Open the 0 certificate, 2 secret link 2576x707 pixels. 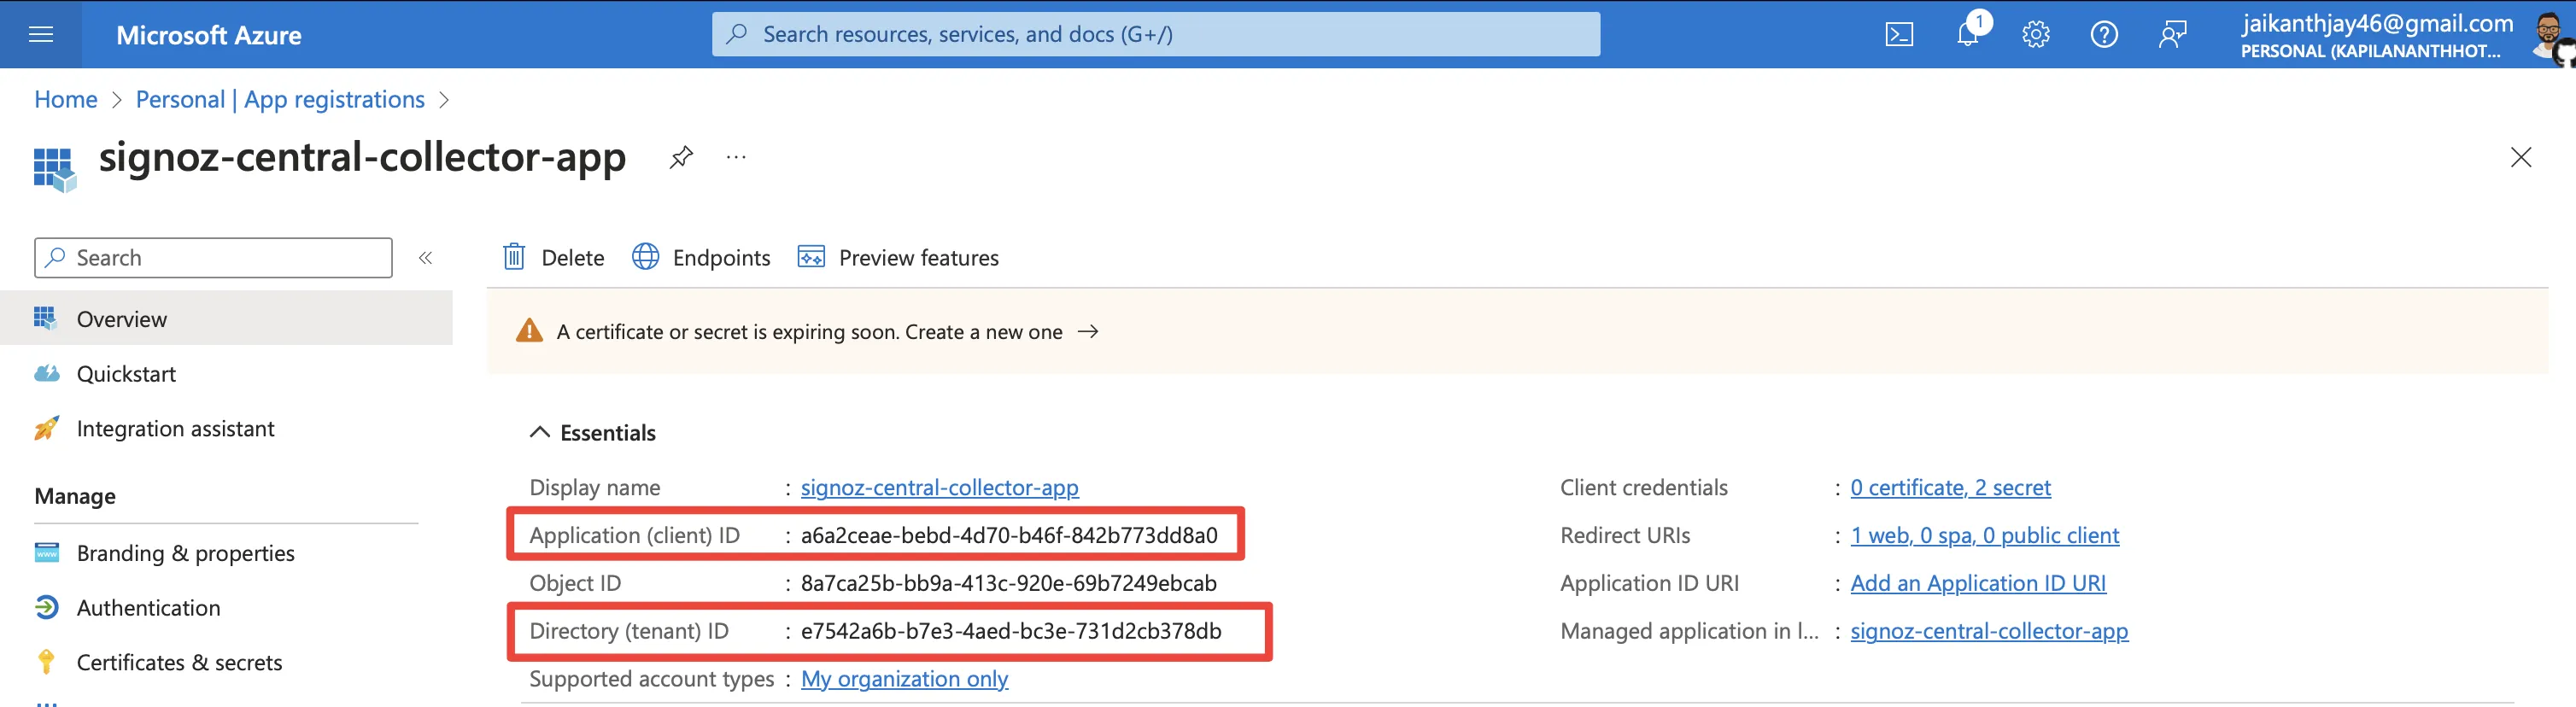pos(1950,488)
